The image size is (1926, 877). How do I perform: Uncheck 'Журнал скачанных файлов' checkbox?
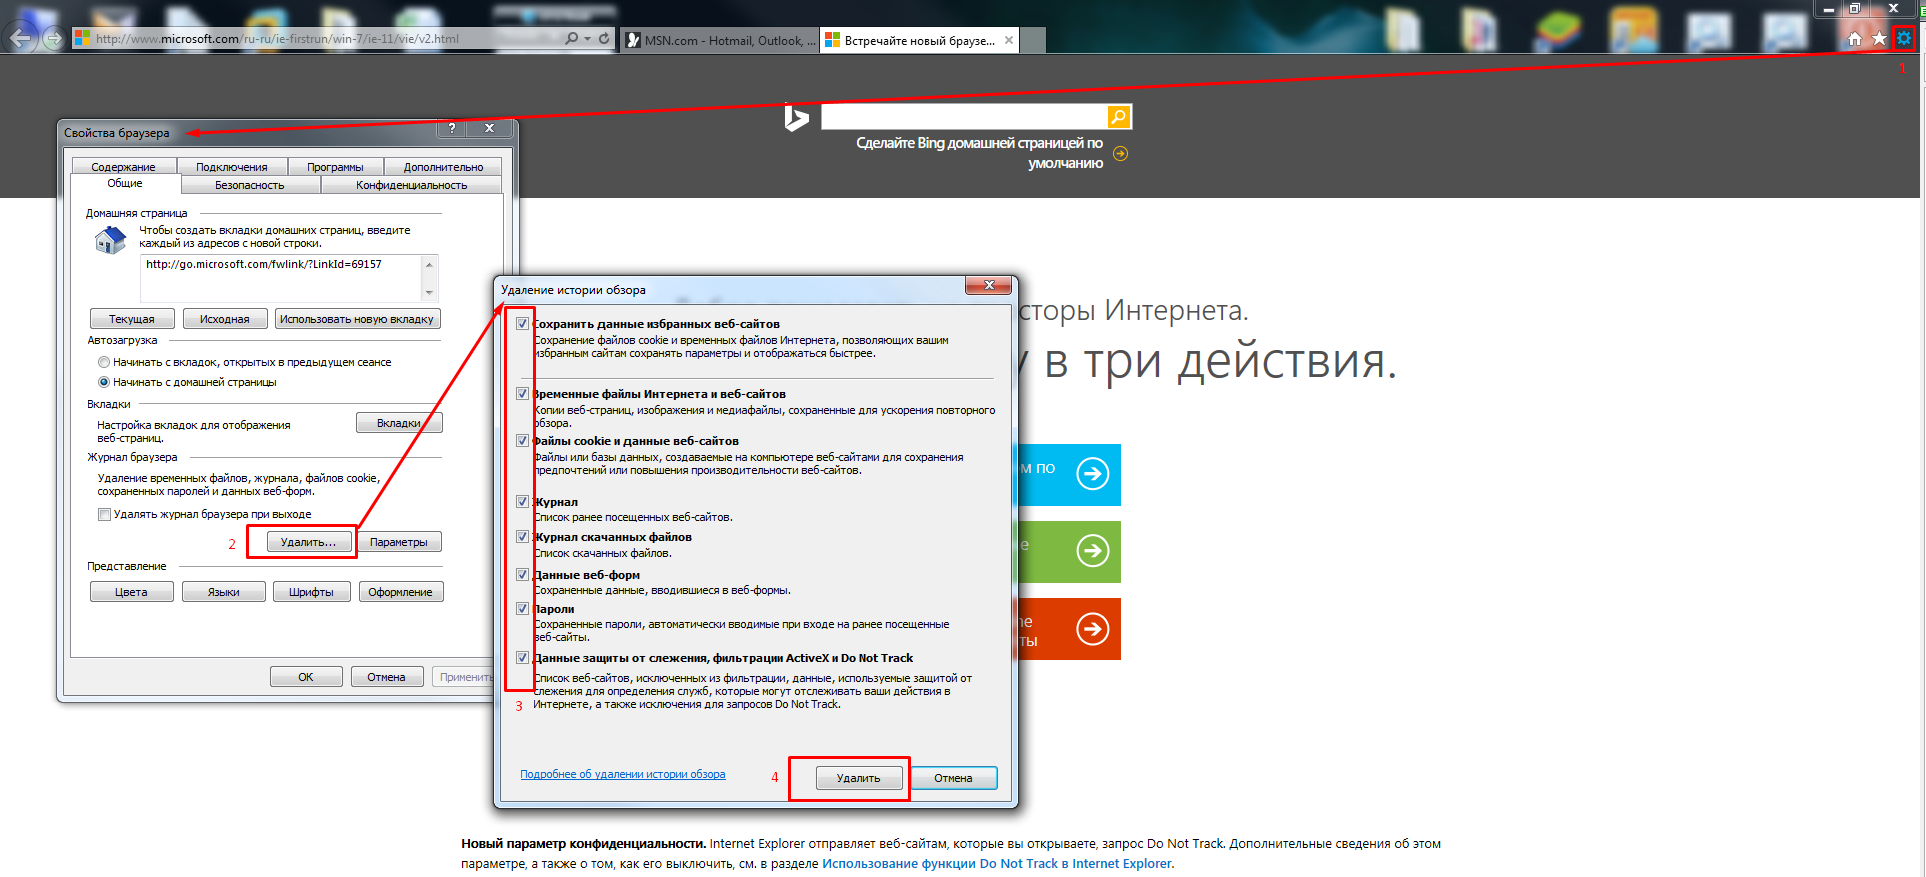(x=522, y=537)
